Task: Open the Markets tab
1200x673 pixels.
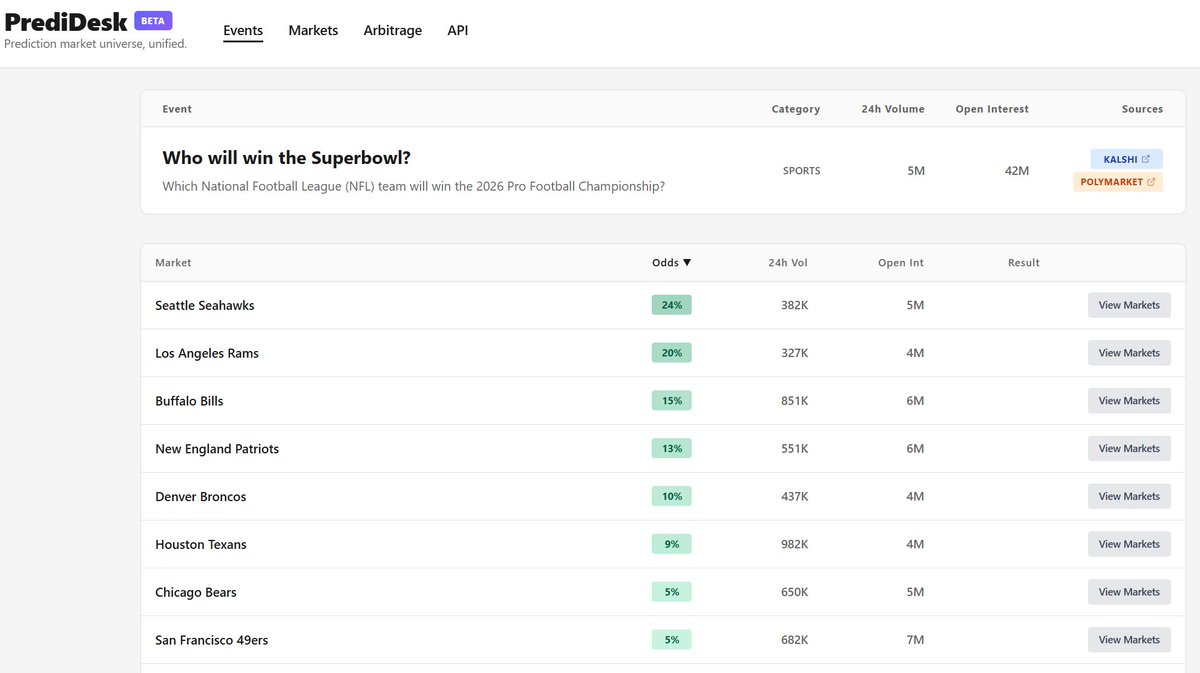Action: coord(313,31)
